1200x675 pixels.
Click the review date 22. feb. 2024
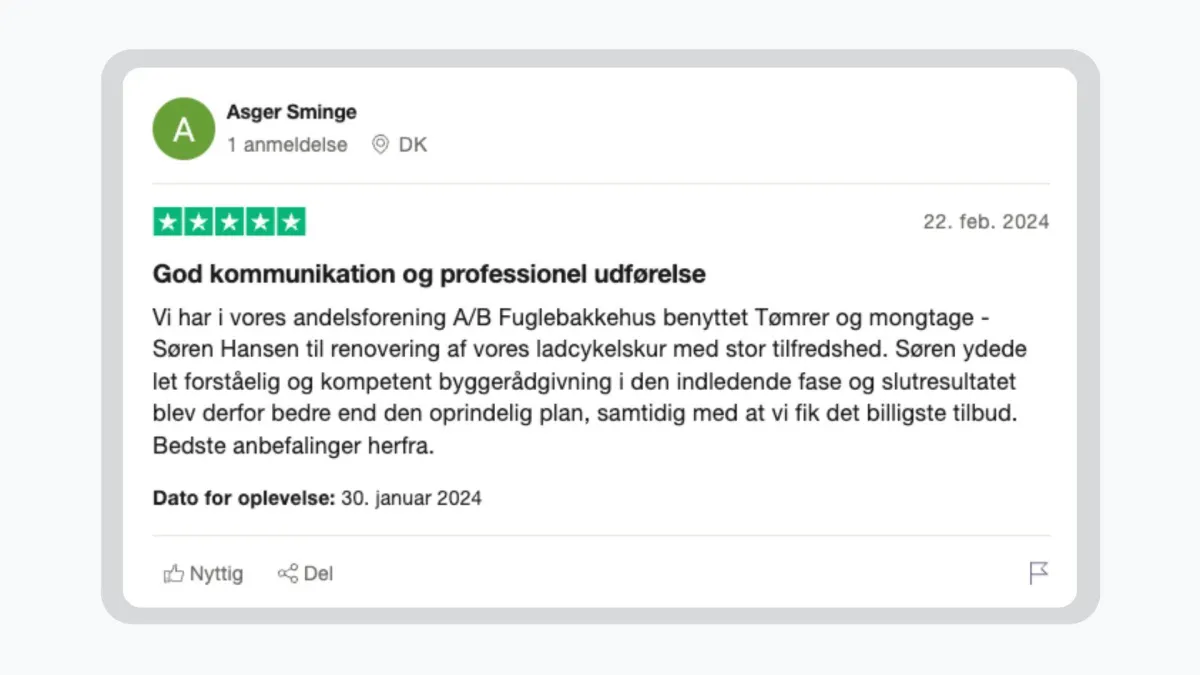(986, 222)
